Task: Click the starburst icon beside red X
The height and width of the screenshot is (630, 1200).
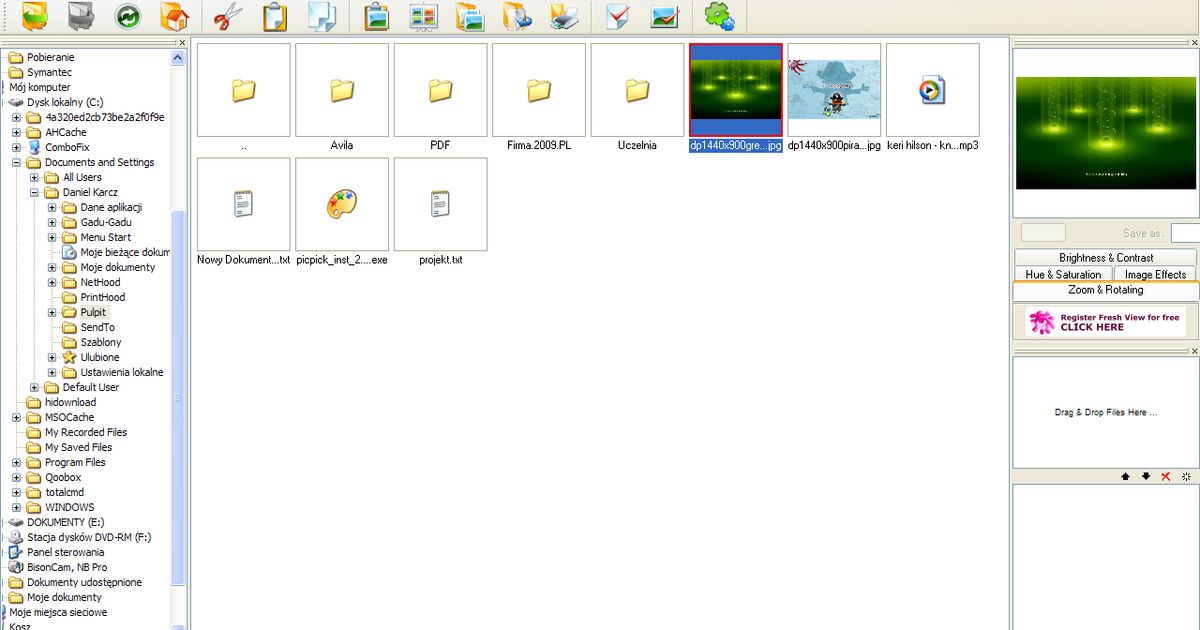Action: click(1186, 477)
